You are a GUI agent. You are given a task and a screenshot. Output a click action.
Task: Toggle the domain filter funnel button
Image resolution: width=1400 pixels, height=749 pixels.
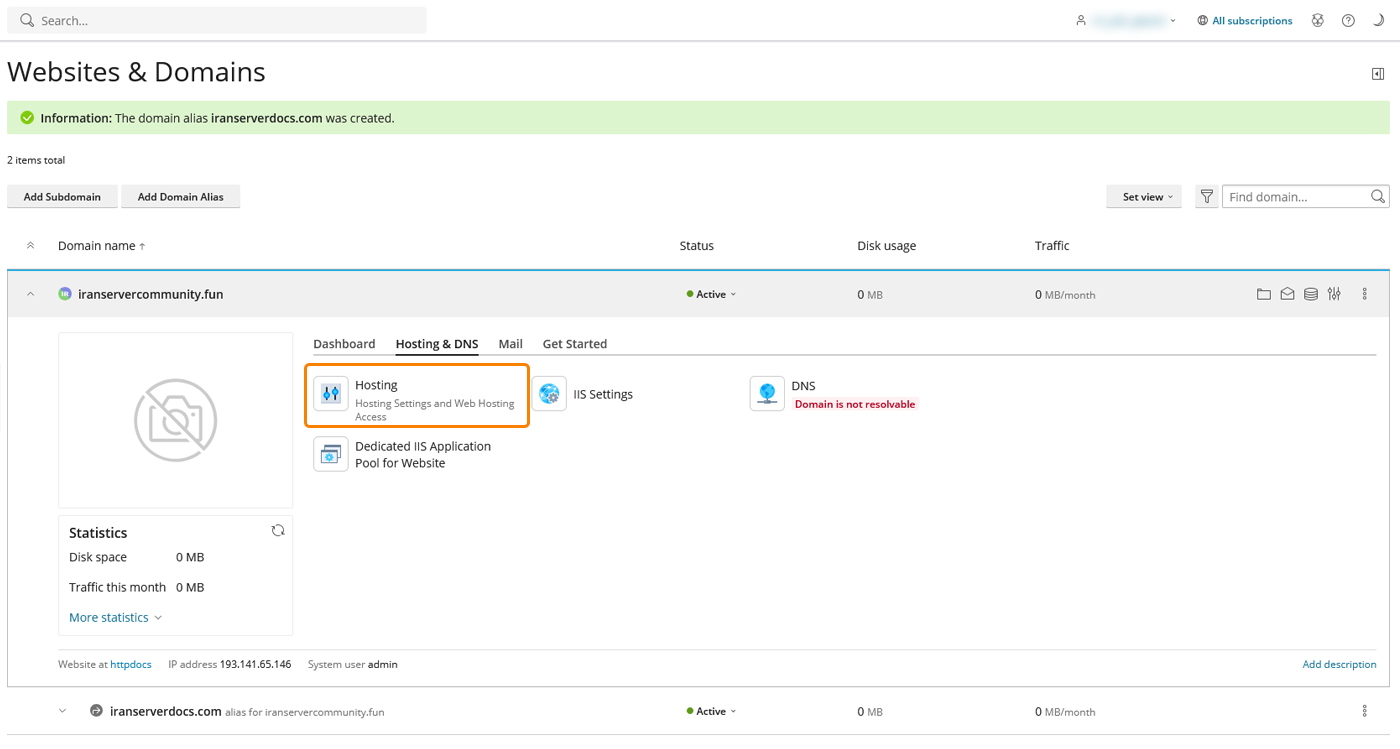[x=1207, y=197]
